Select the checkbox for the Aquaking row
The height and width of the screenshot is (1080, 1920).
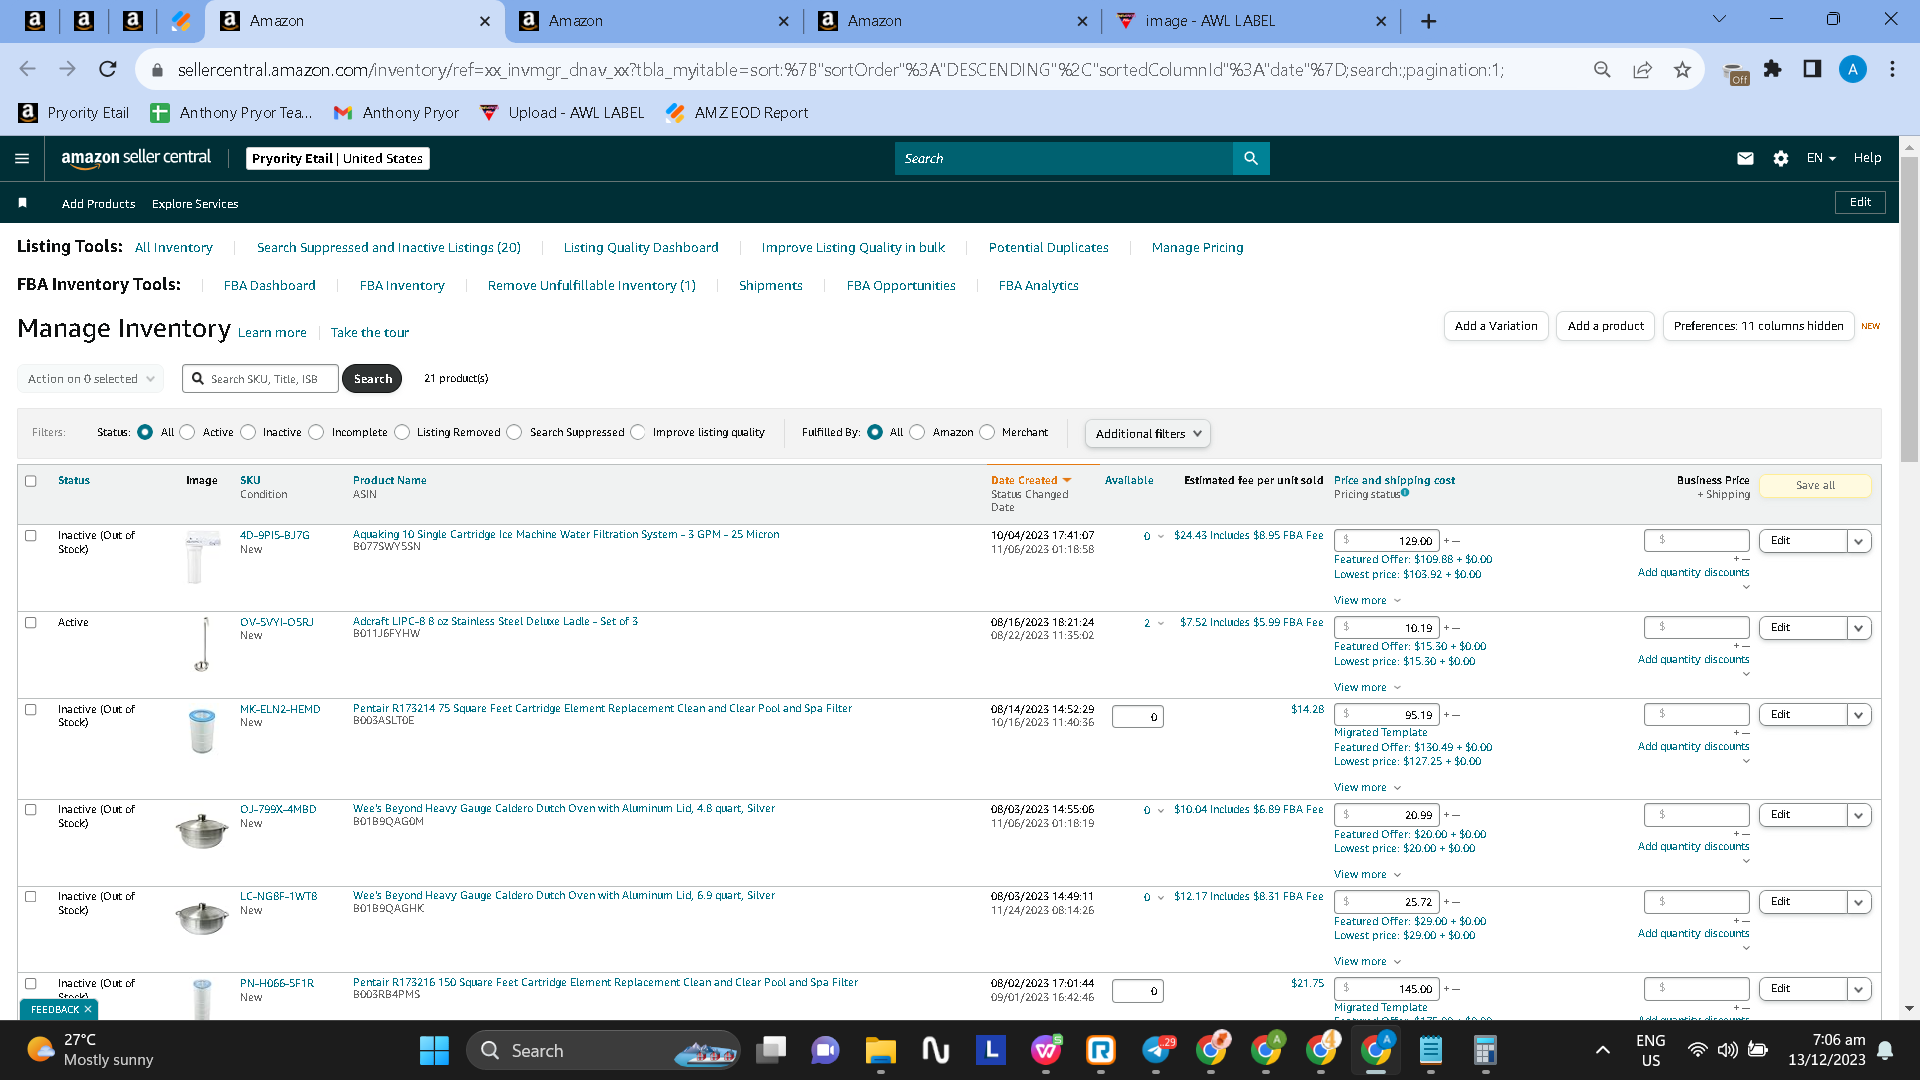pos(31,536)
